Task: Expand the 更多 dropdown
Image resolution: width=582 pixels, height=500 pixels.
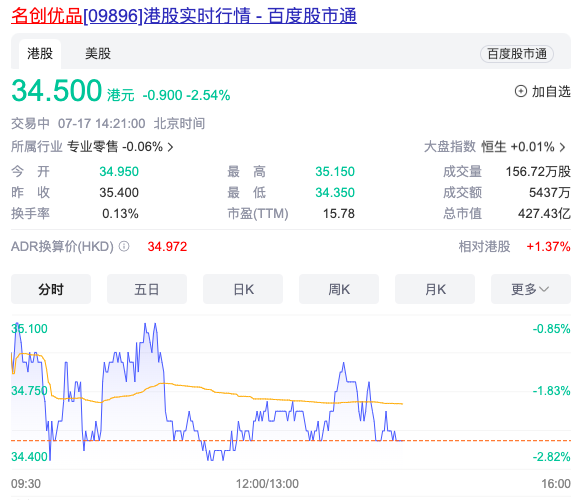Action: click(531, 289)
